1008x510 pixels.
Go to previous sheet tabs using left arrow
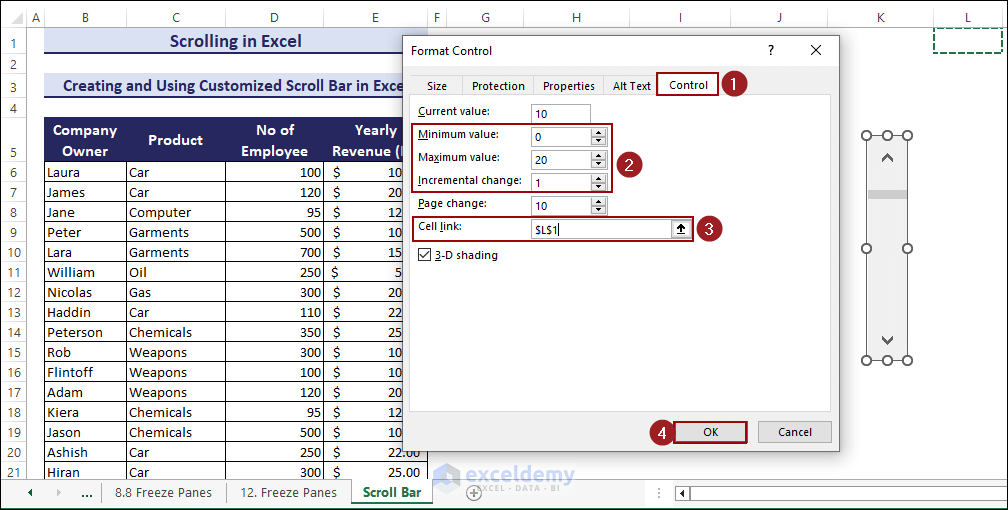pos(30,493)
